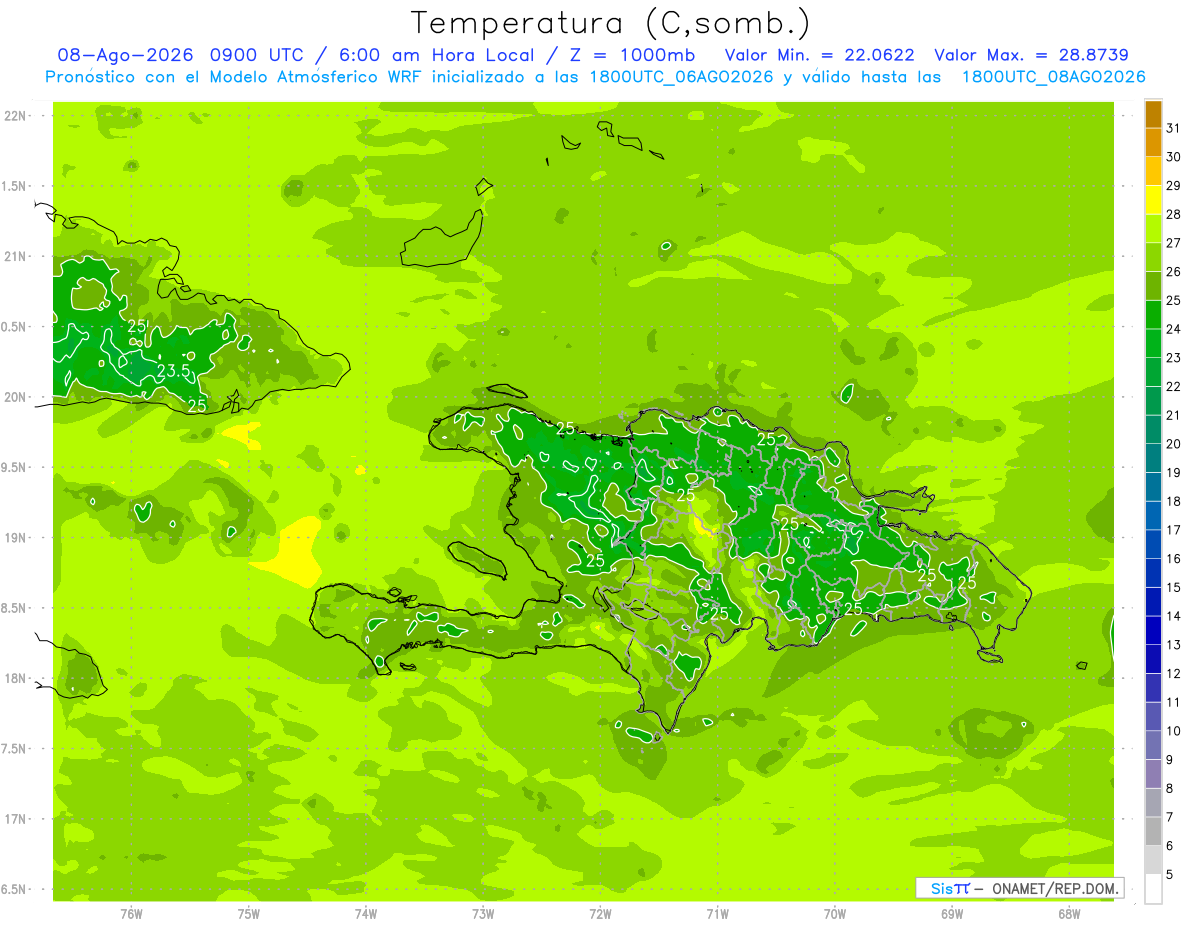Screen dimensions: 1200x927
Task: Click the colorbar label "18"
Action: tap(1174, 501)
